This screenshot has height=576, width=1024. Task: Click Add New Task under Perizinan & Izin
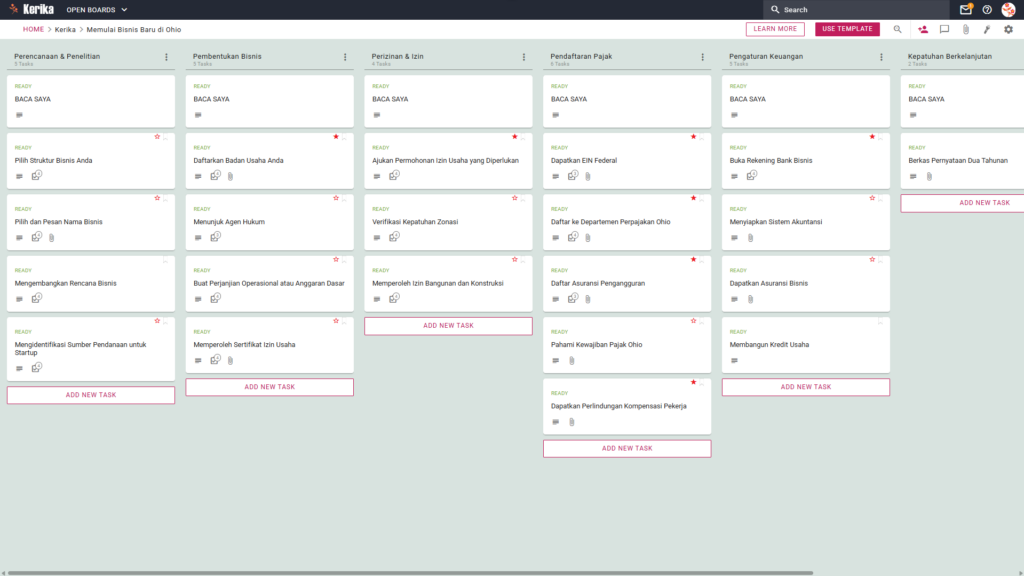pos(448,326)
